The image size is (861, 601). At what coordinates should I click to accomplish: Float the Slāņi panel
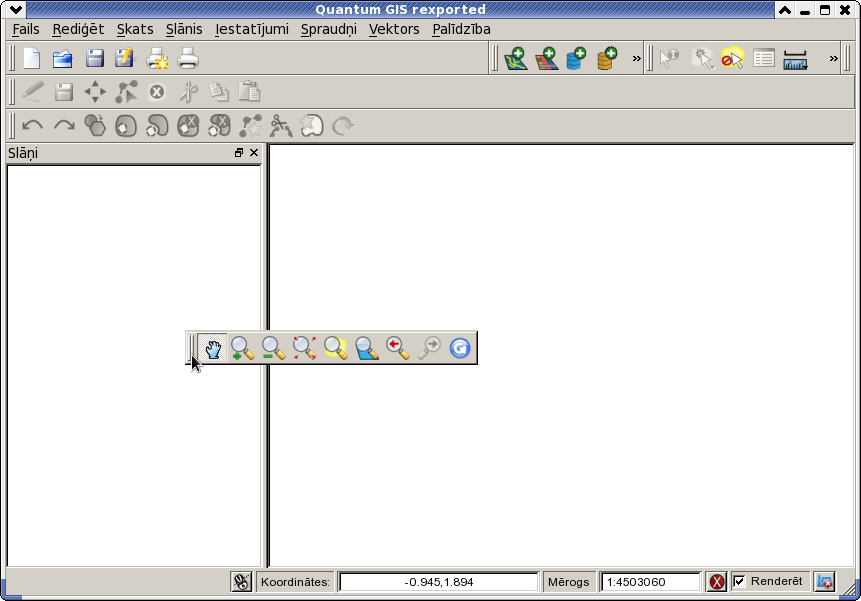coord(239,153)
